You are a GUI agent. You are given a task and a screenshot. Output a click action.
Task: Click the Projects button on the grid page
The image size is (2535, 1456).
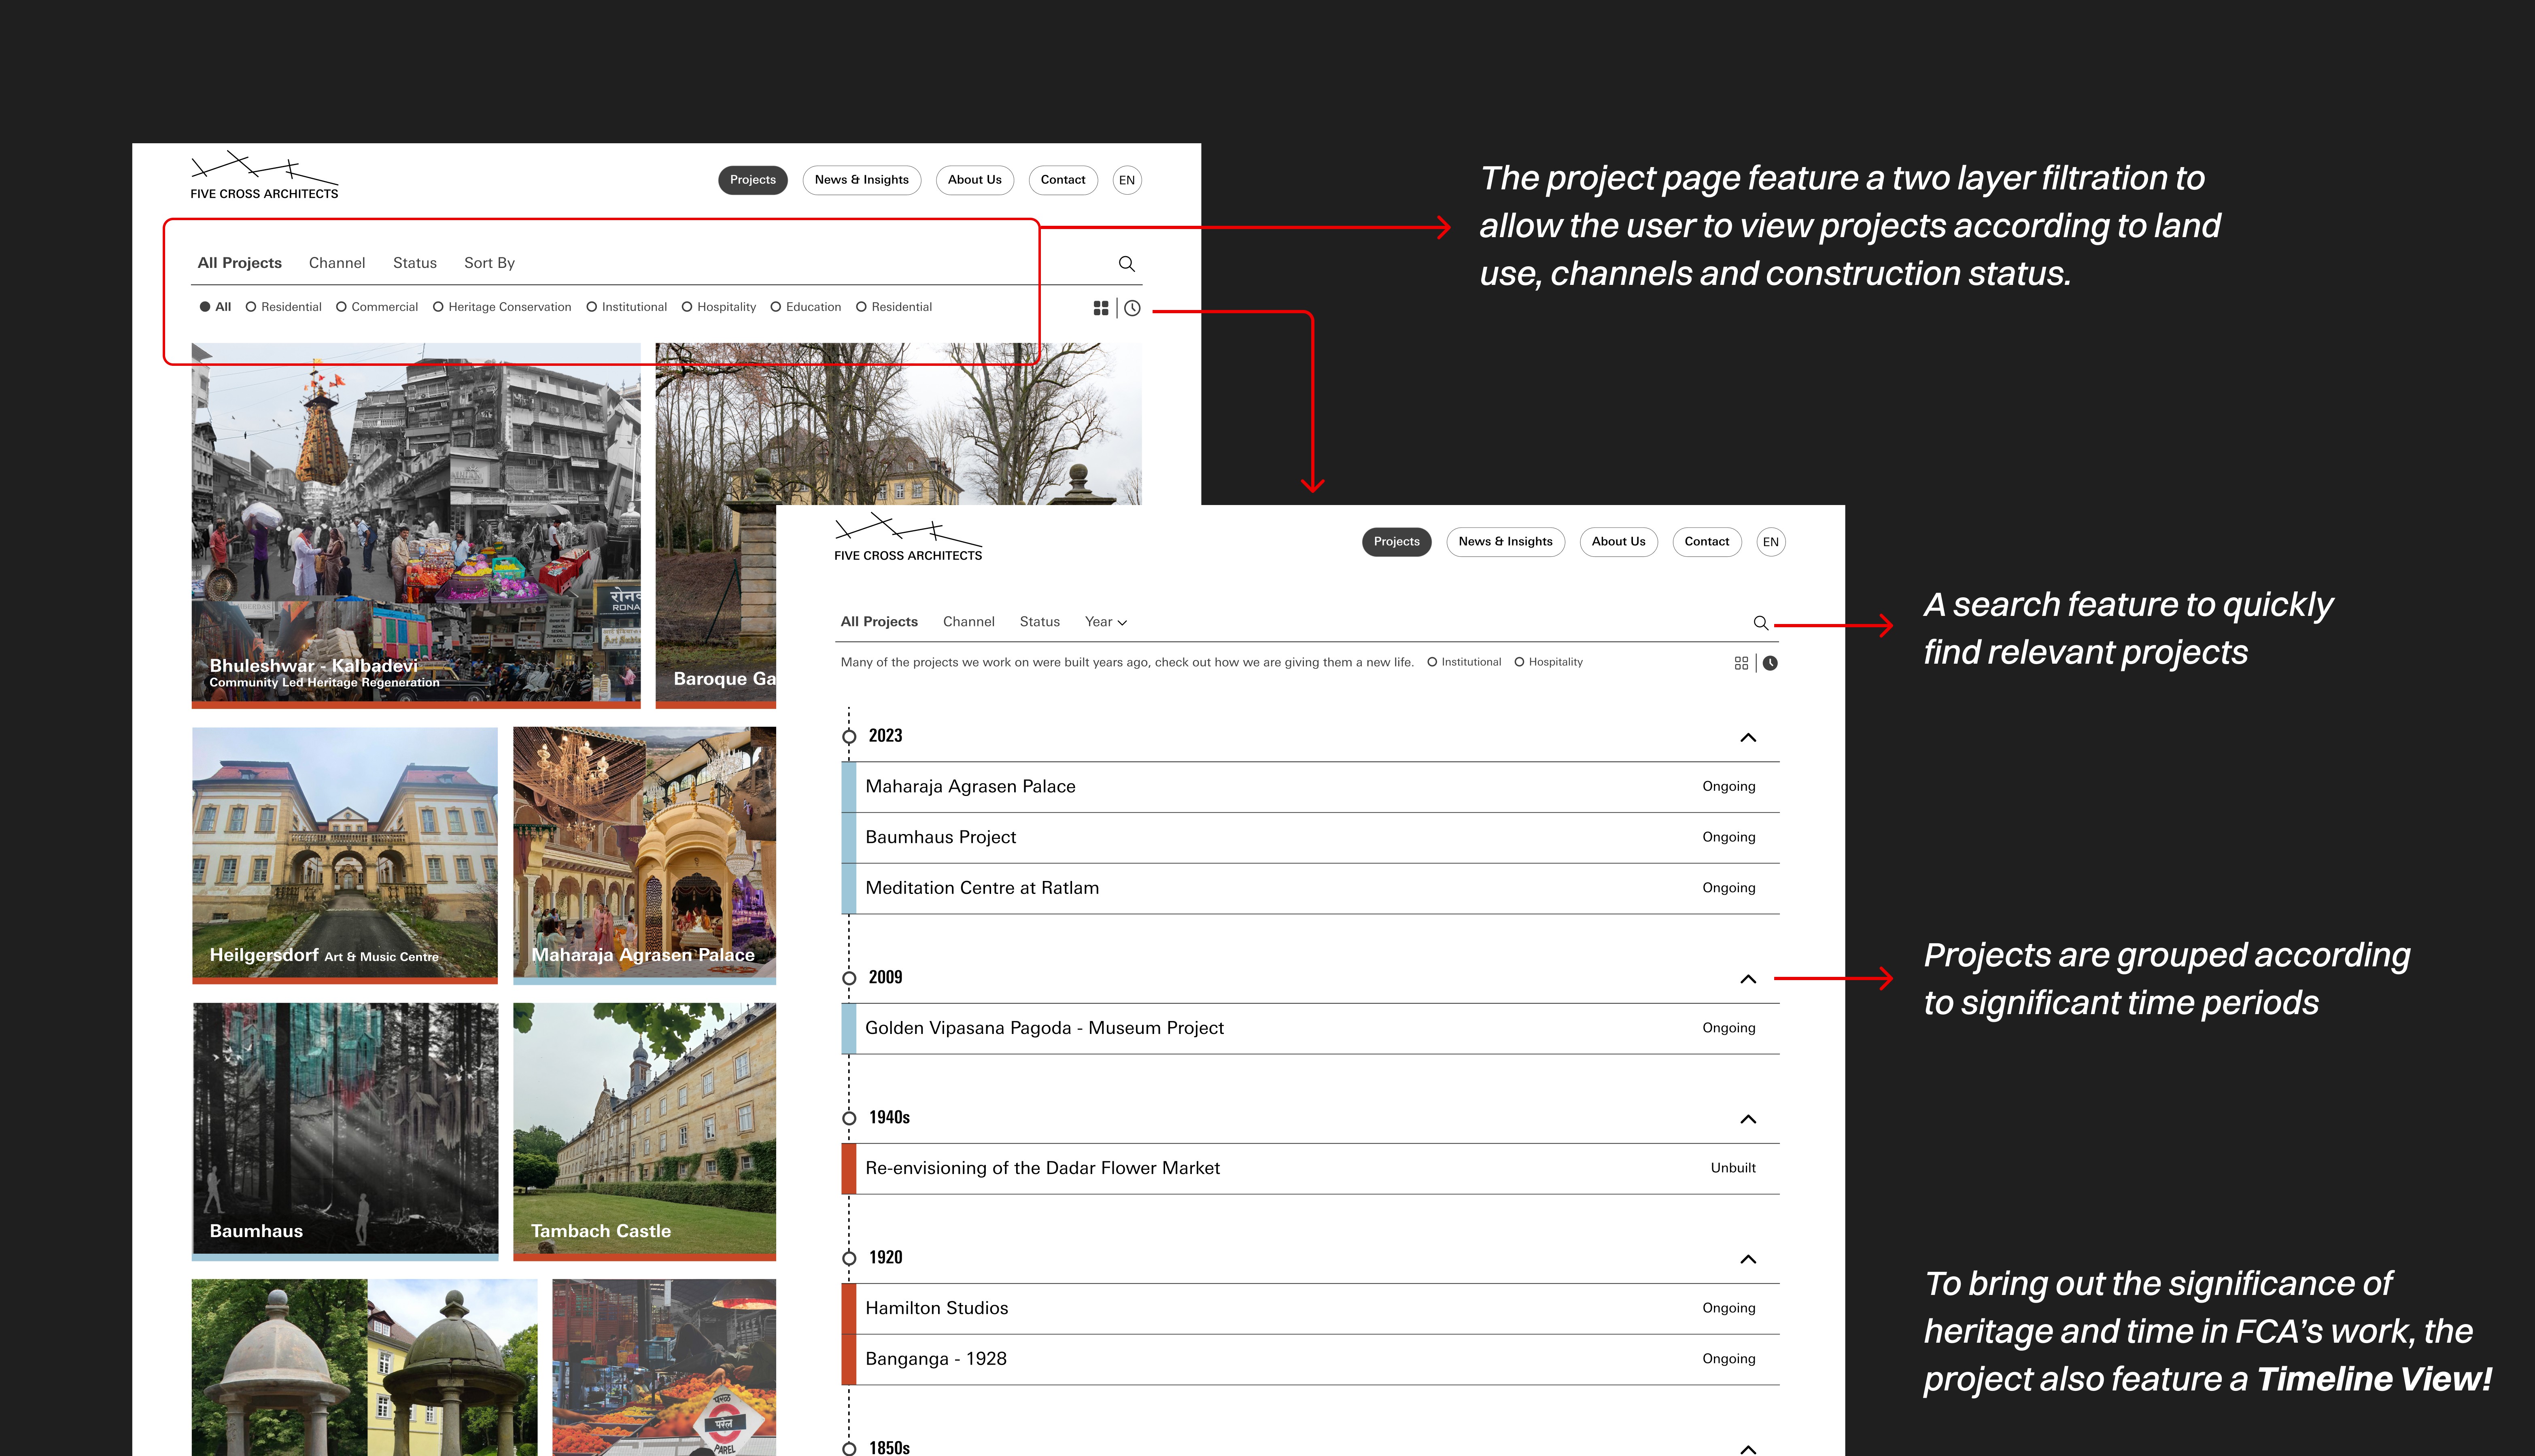tap(753, 180)
